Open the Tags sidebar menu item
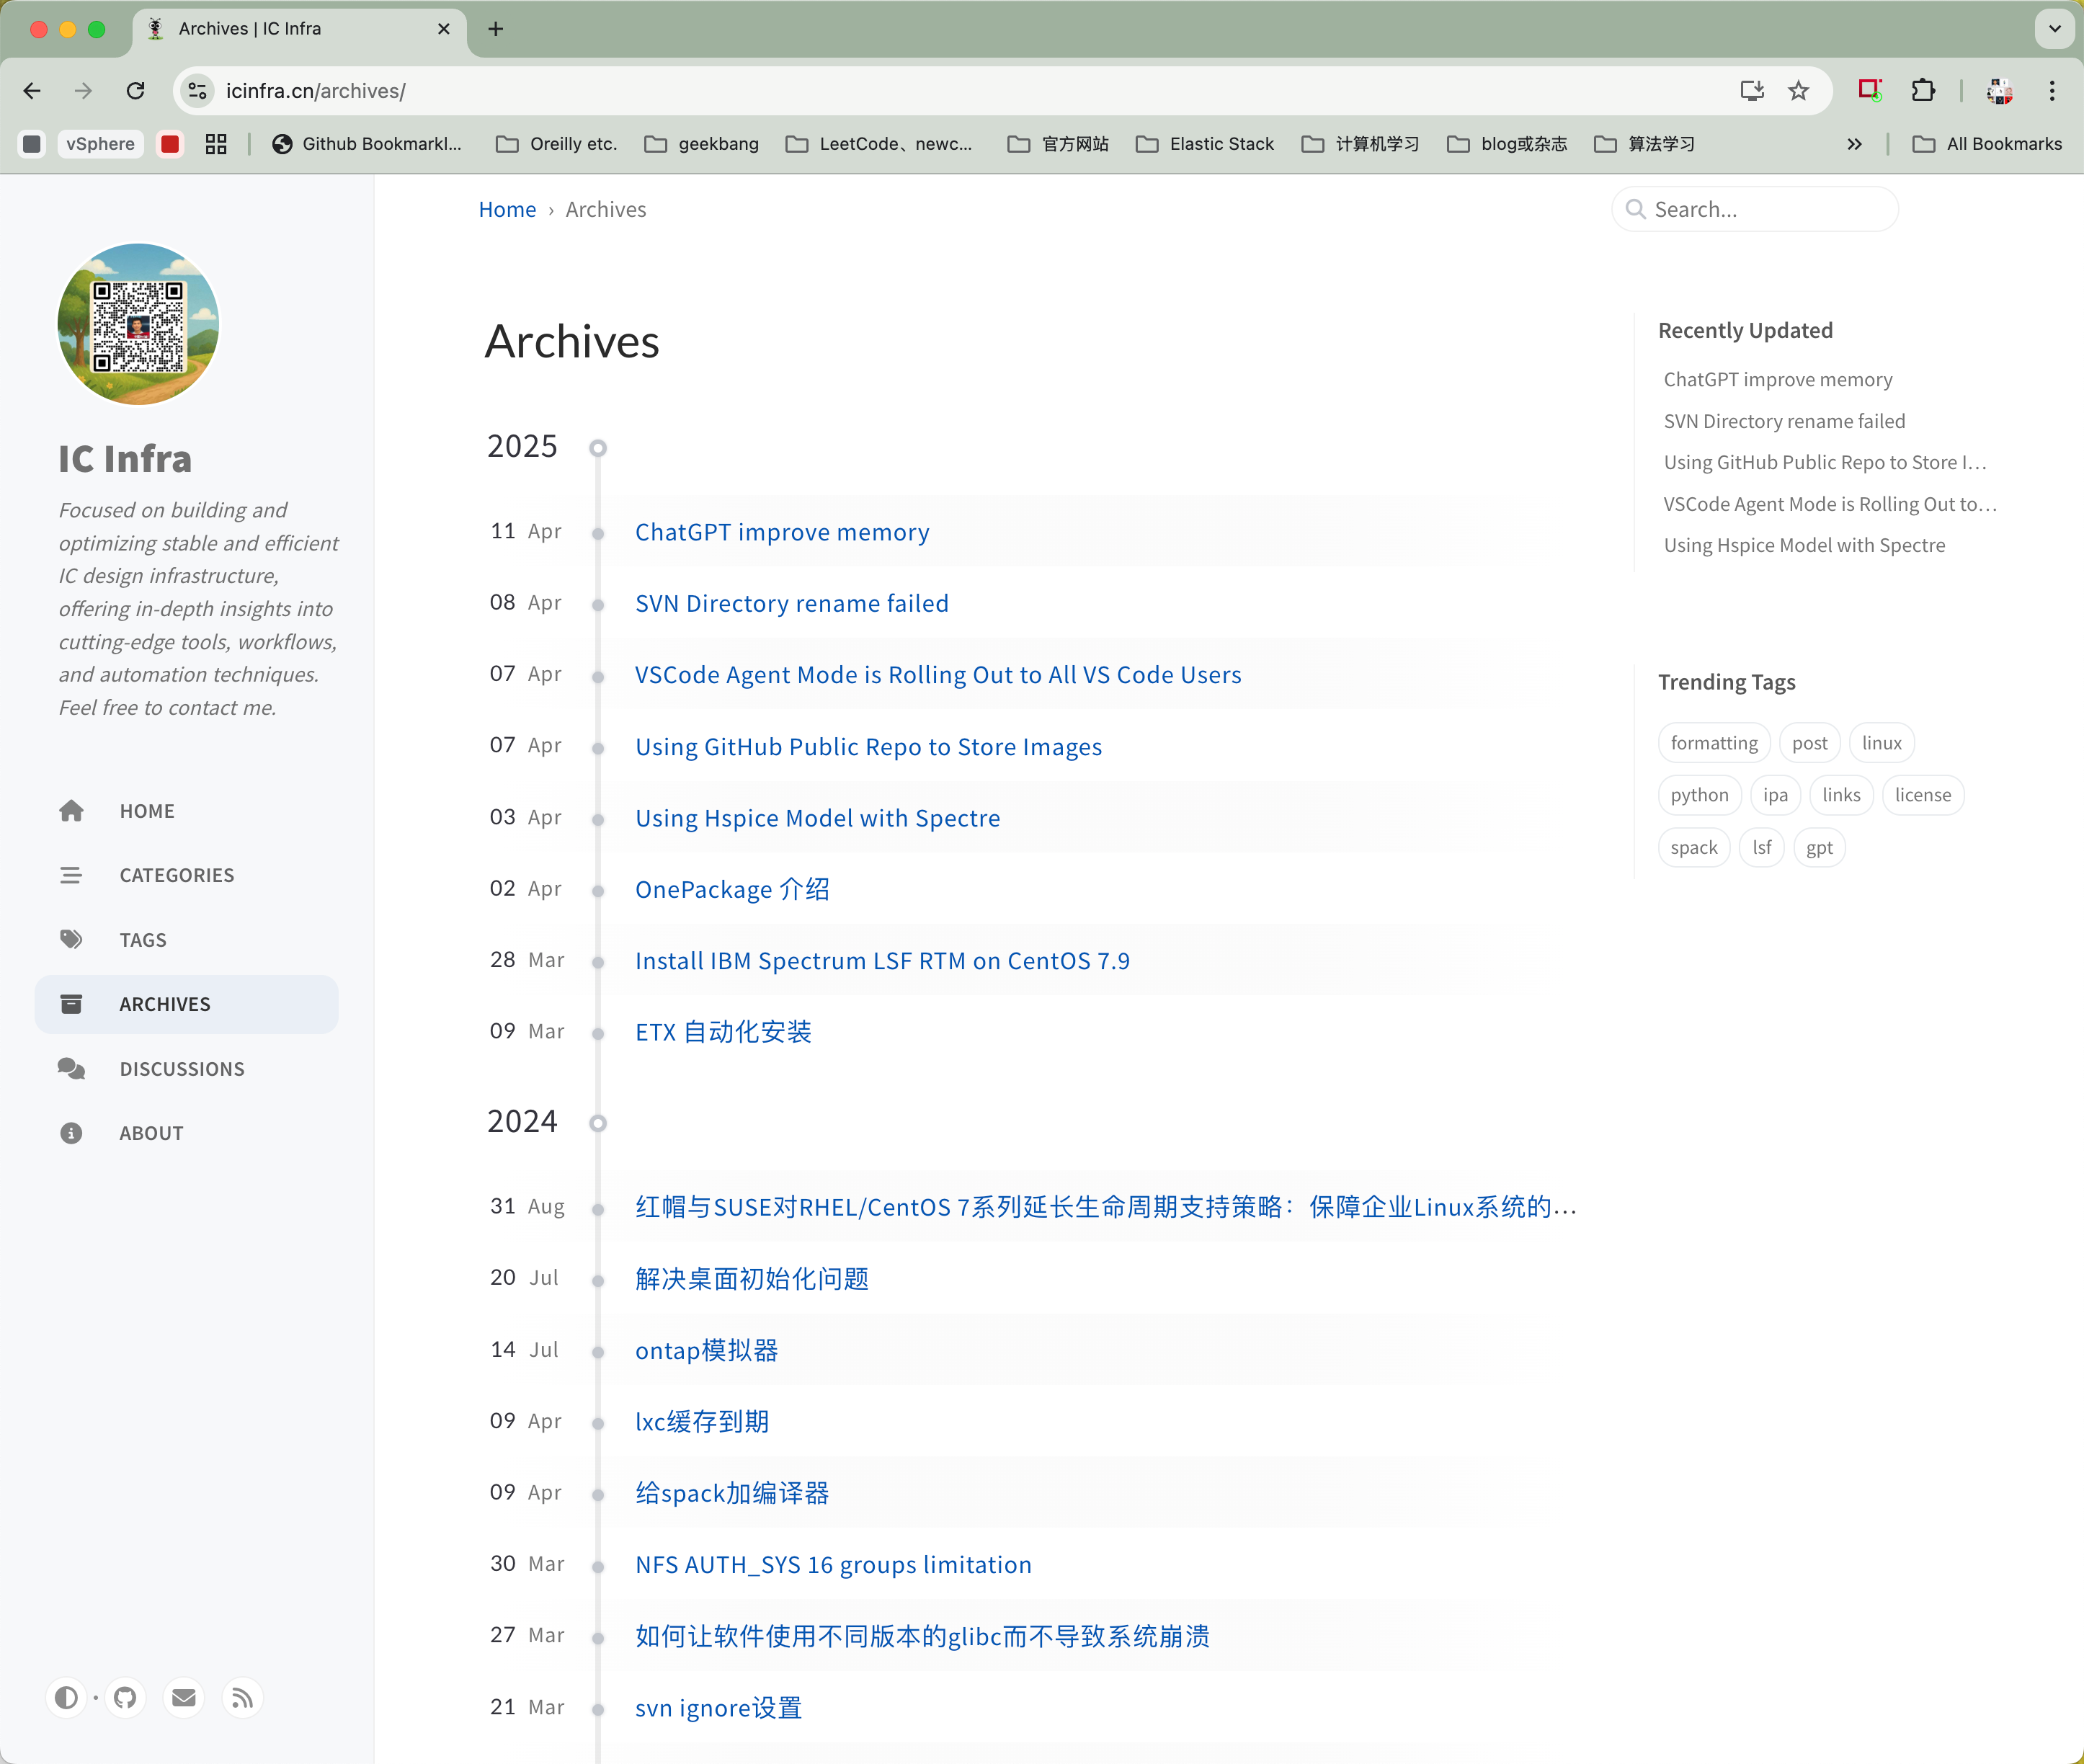 click(143, 940)
